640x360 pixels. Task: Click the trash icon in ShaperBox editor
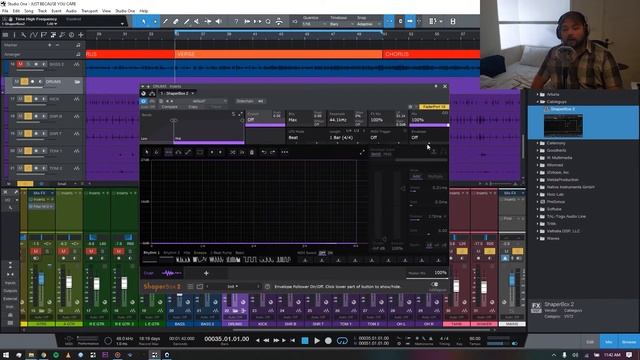tap(252, 152)
